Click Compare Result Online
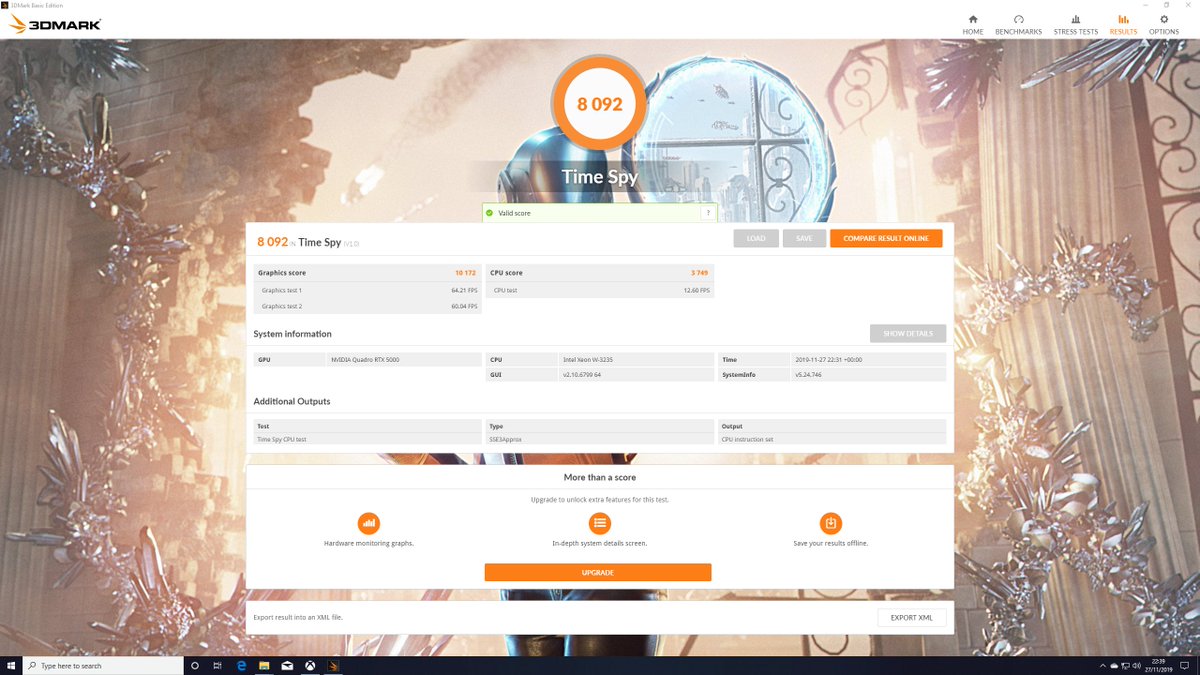The width and height of the screenshot is (1200, 675). point(886,238)
